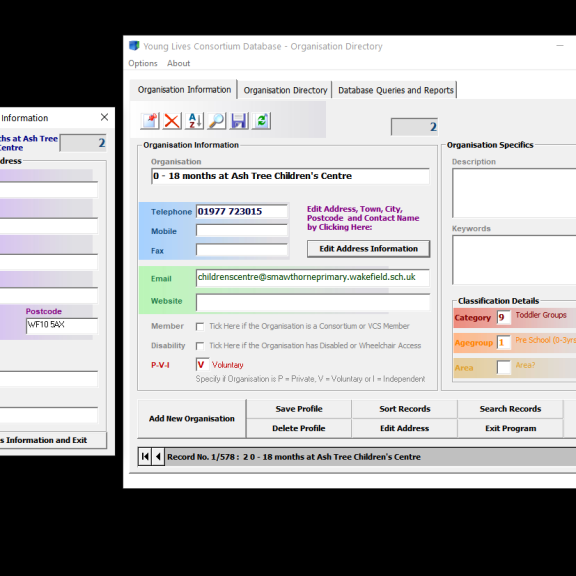Click the Postcode field containing WF10 5AX

point(62,326)
